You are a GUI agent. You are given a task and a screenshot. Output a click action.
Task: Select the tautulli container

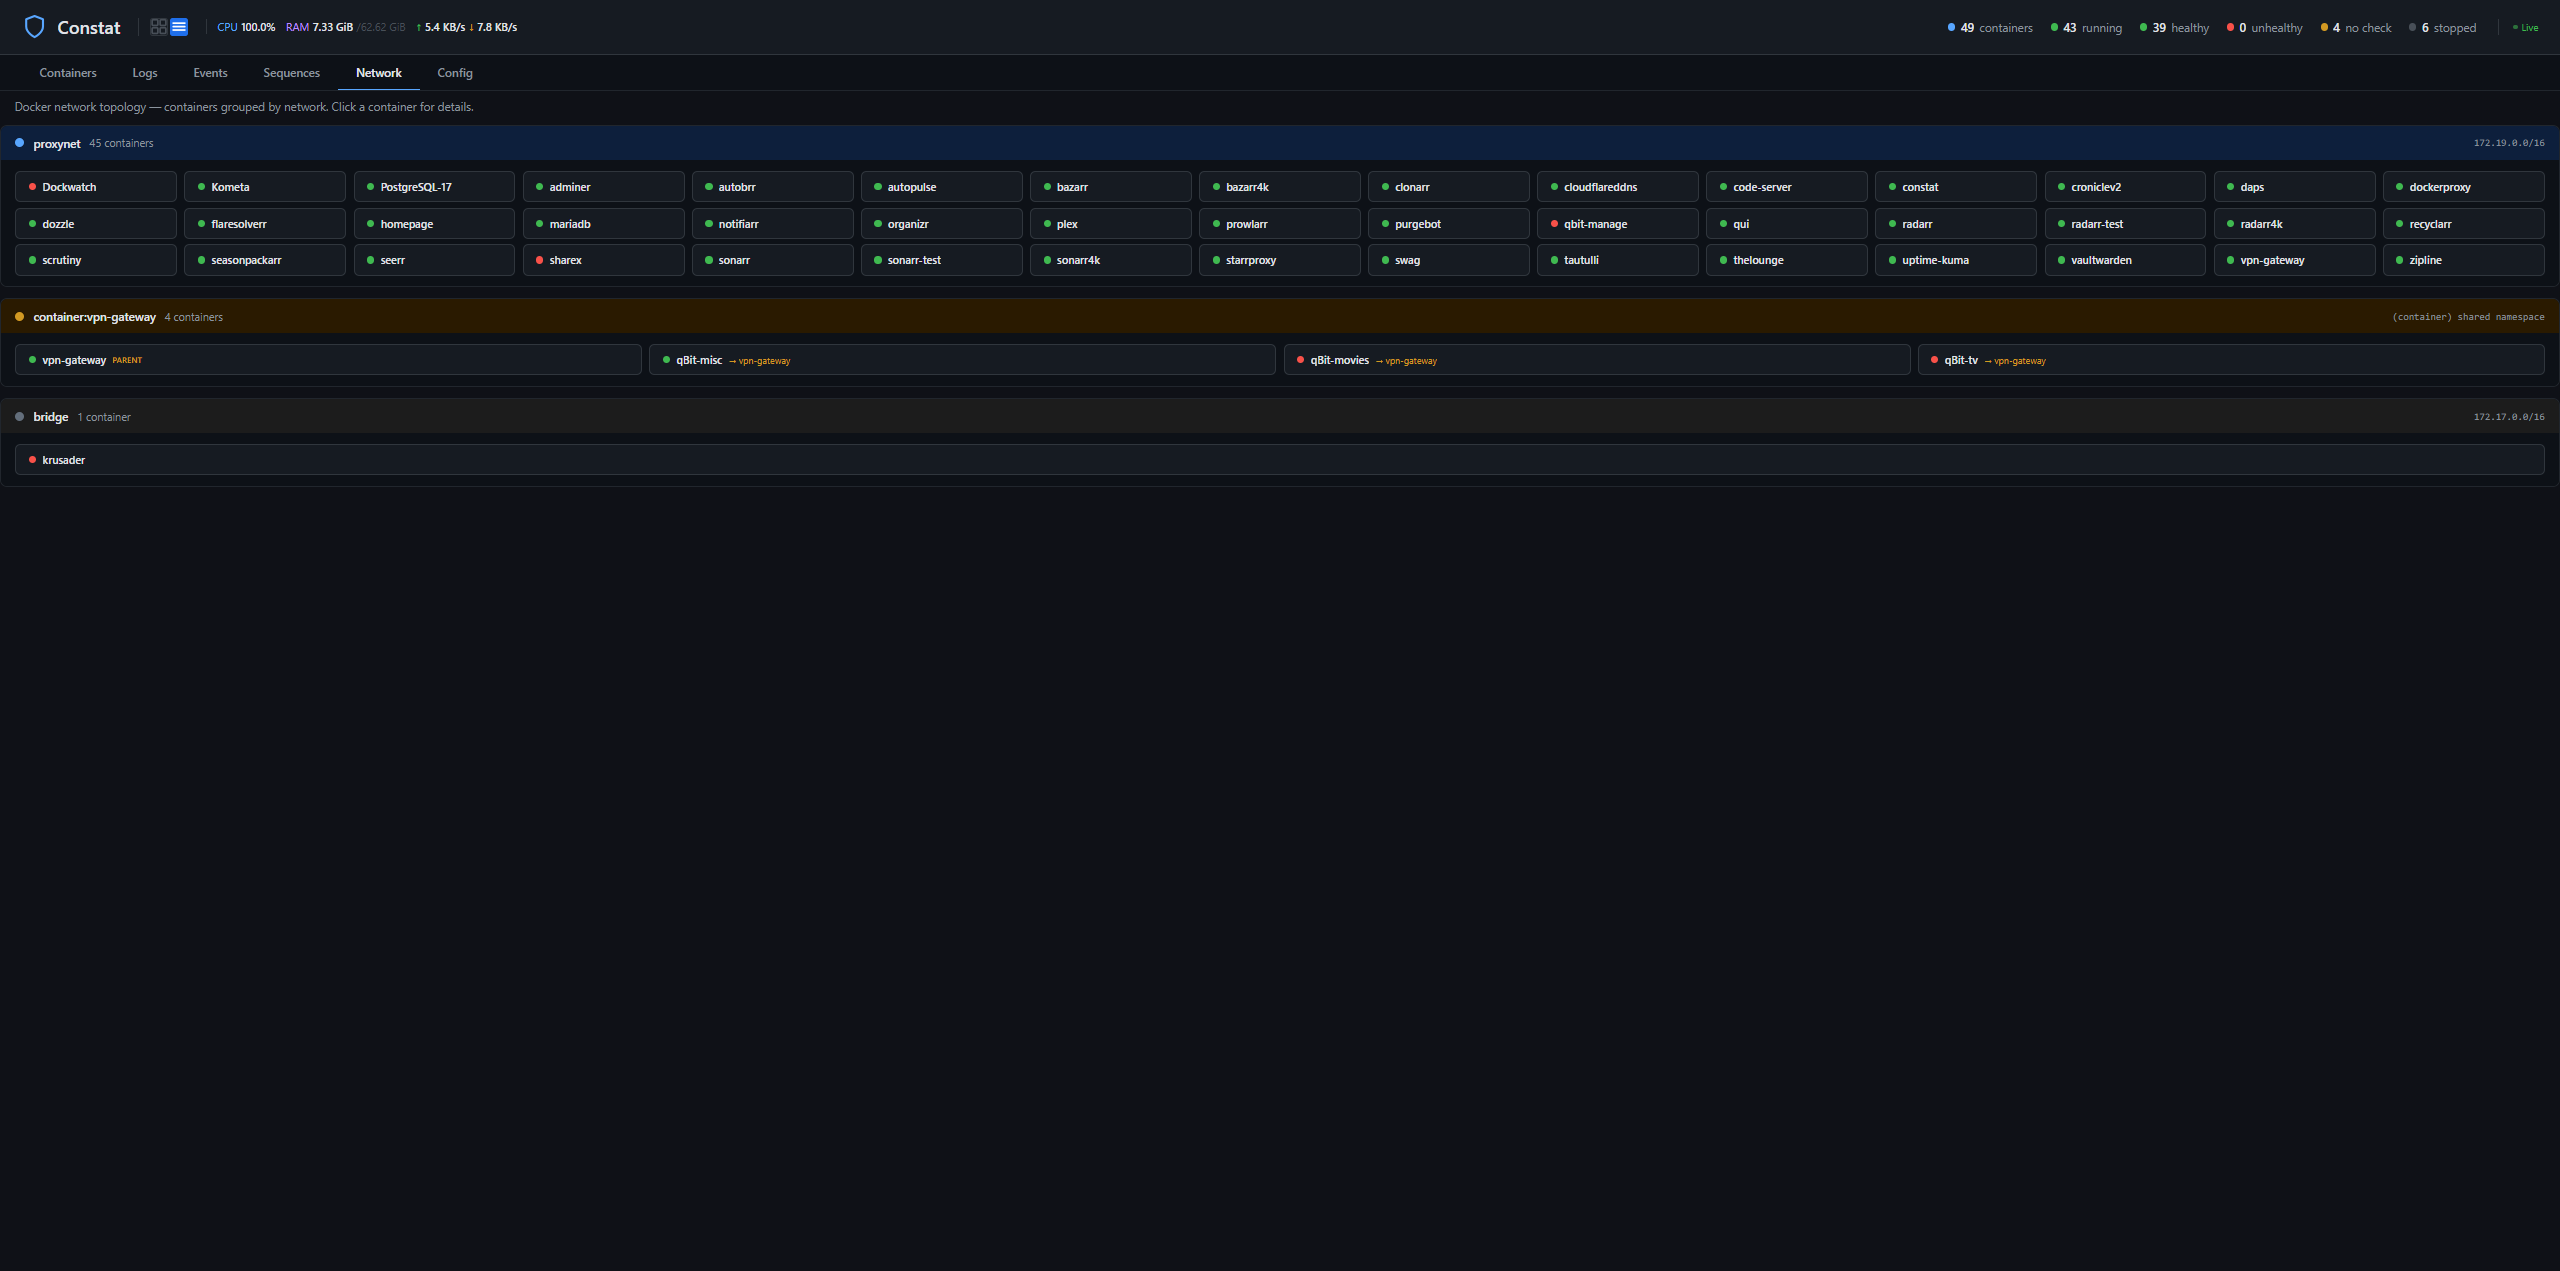pyautogui.click(x=1617, y=260)
